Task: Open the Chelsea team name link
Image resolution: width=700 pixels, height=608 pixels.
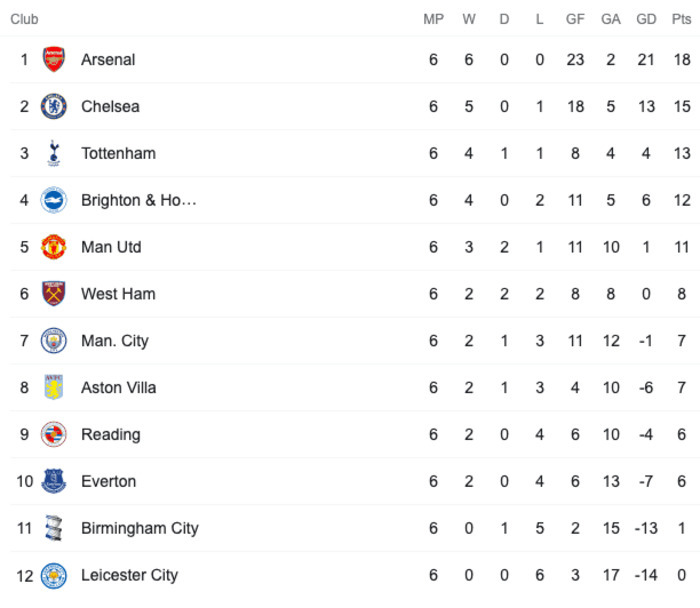Action: pyautogui.click(x=110, y=107)
